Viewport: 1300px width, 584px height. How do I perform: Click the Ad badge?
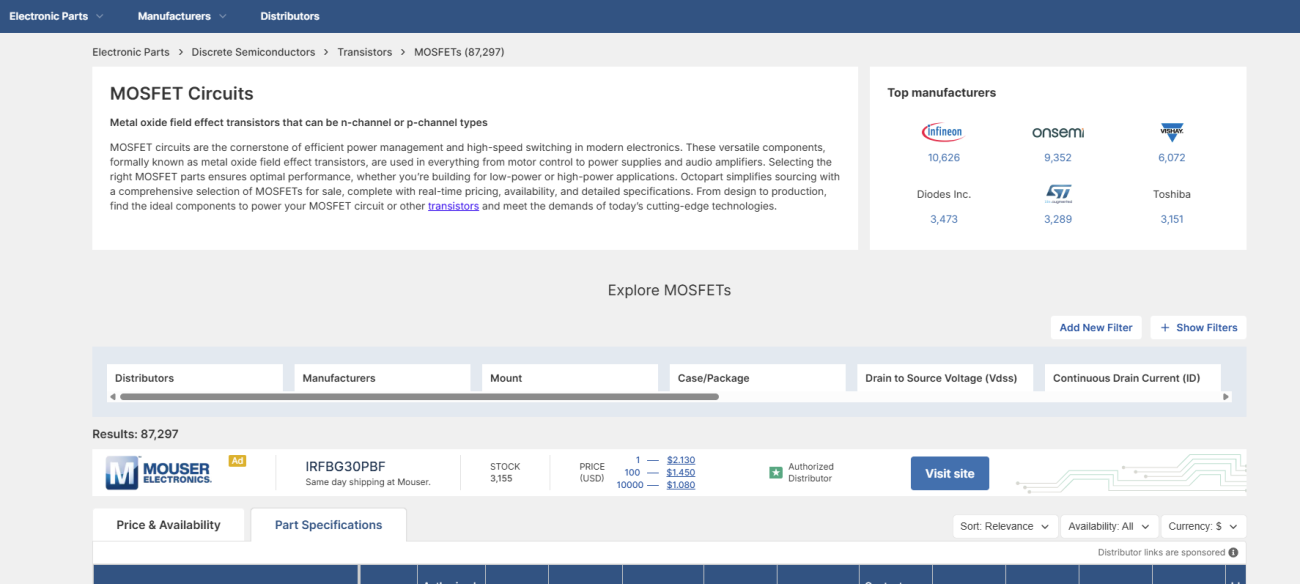[x=237, y=461]
